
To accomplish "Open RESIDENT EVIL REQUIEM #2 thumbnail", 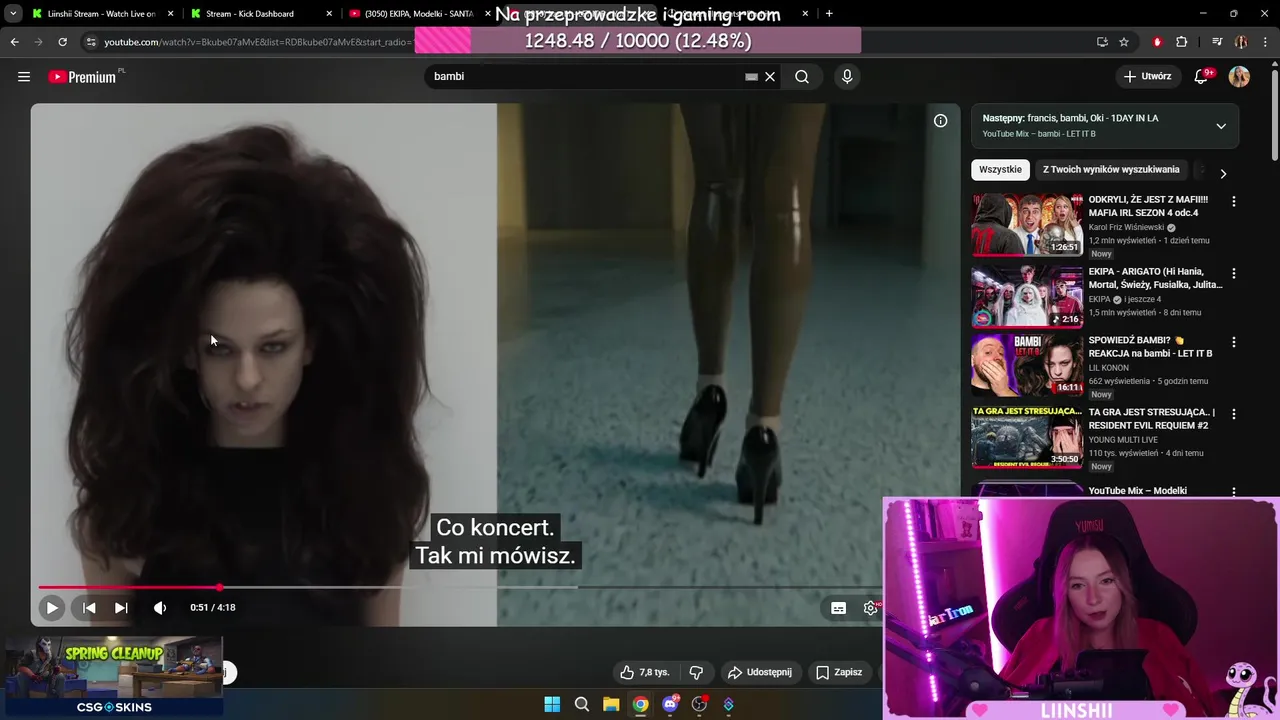I will pyautogui.click(x=1027, y=437).
